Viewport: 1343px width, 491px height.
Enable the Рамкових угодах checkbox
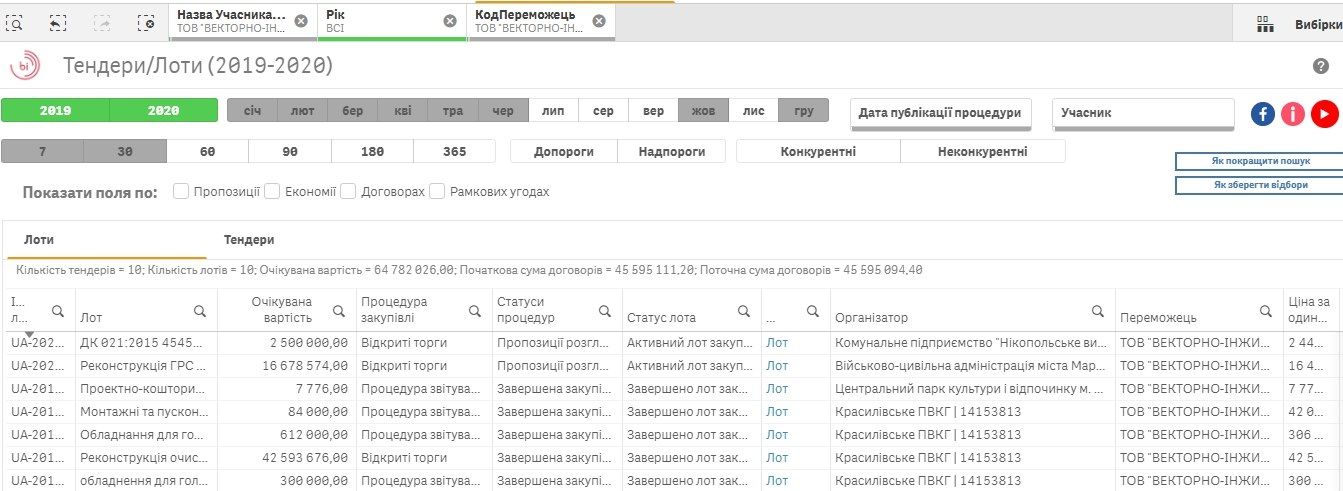437,191
